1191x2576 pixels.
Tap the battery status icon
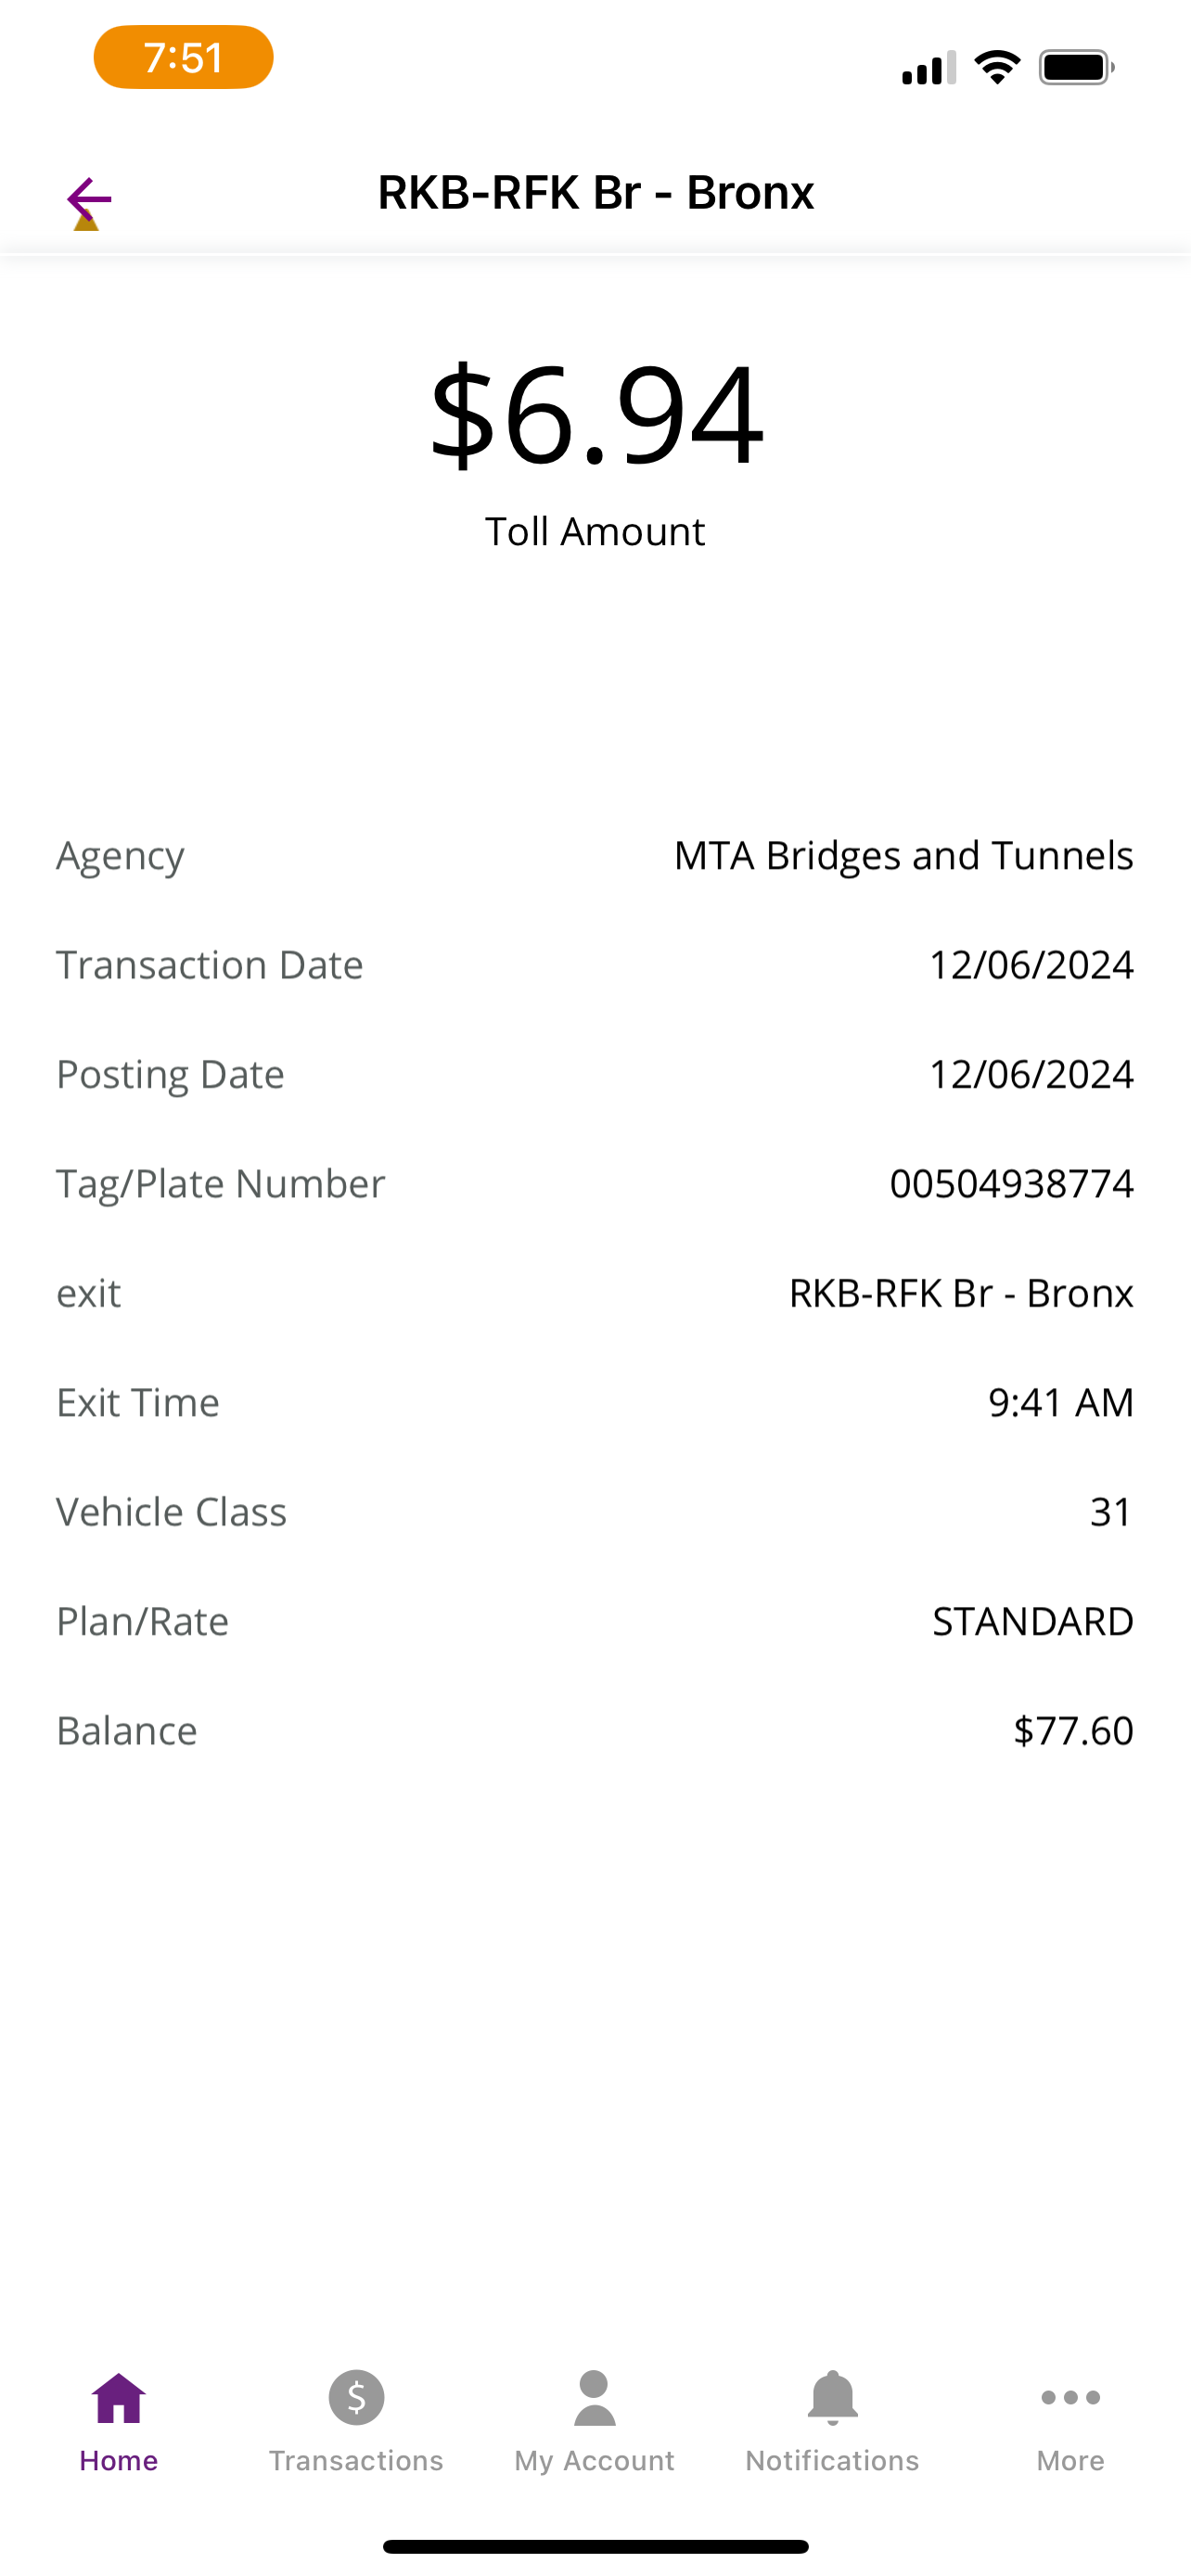[x=1076, y=67]
